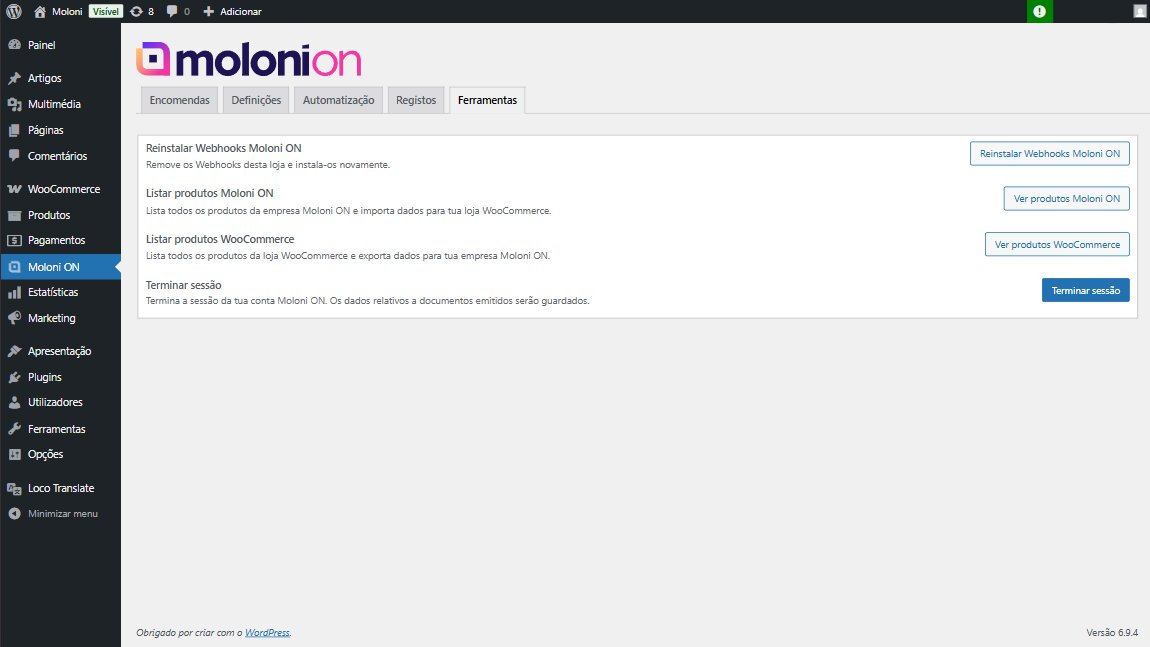1150x647 pixels.
Task: Click the Moloni site name in admin bar
Action: (x=67, y=11)
